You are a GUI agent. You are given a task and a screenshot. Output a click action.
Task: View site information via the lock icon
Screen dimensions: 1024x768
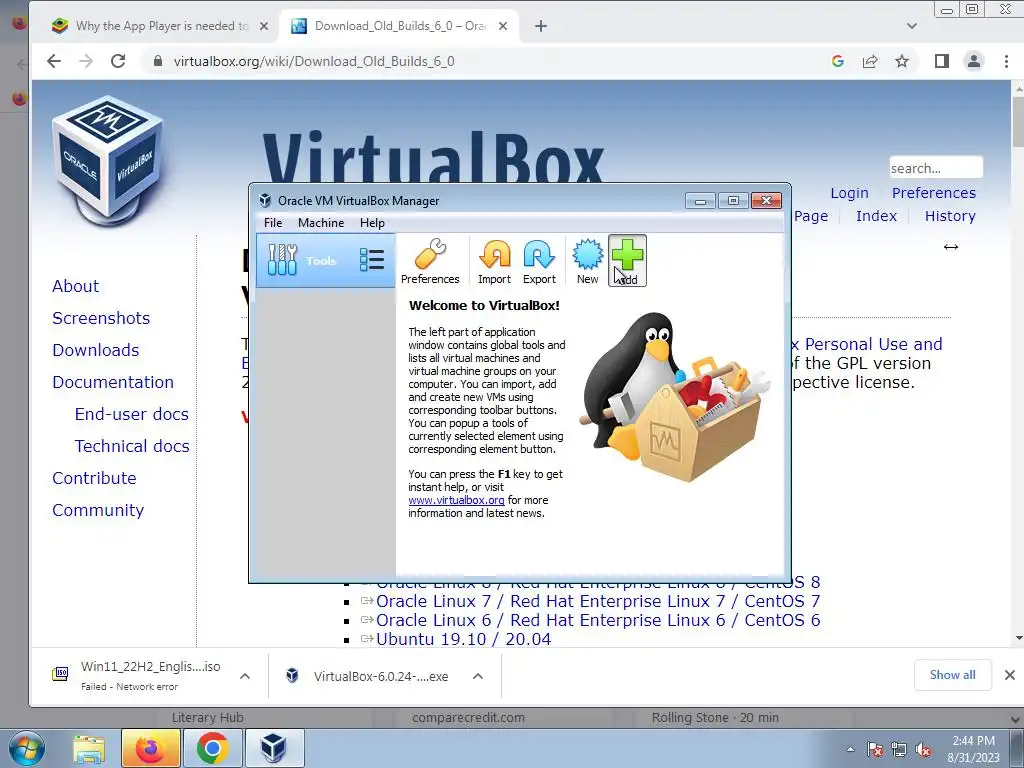tap(157, 61)
